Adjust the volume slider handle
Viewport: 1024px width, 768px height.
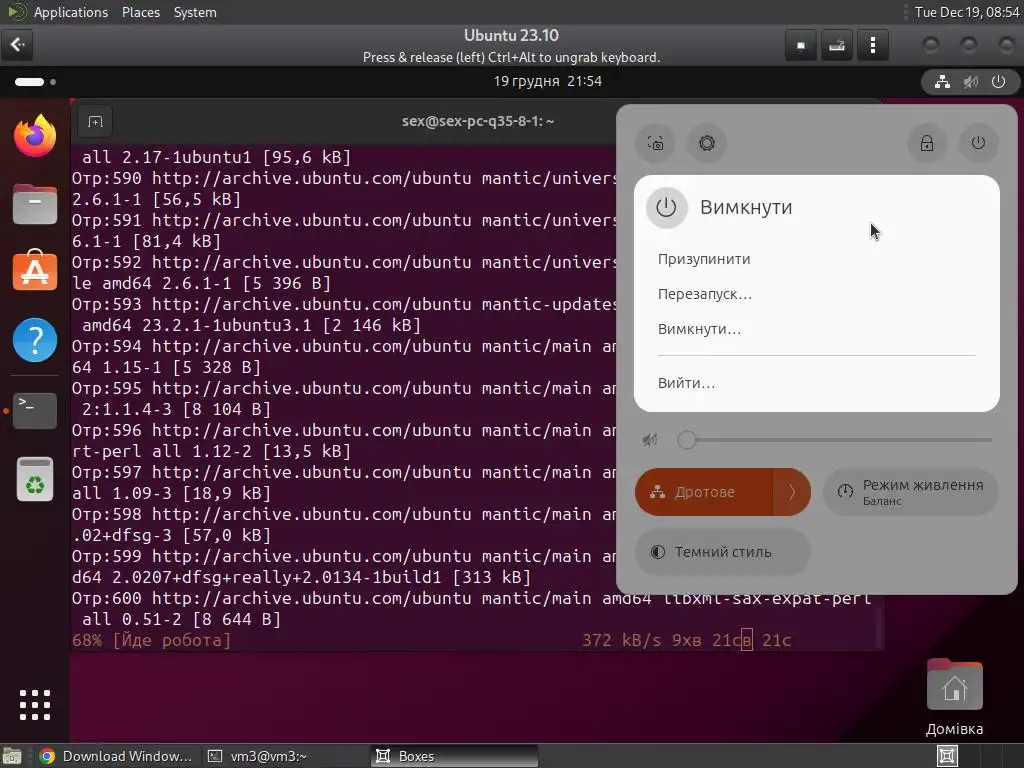click(686, 440)
